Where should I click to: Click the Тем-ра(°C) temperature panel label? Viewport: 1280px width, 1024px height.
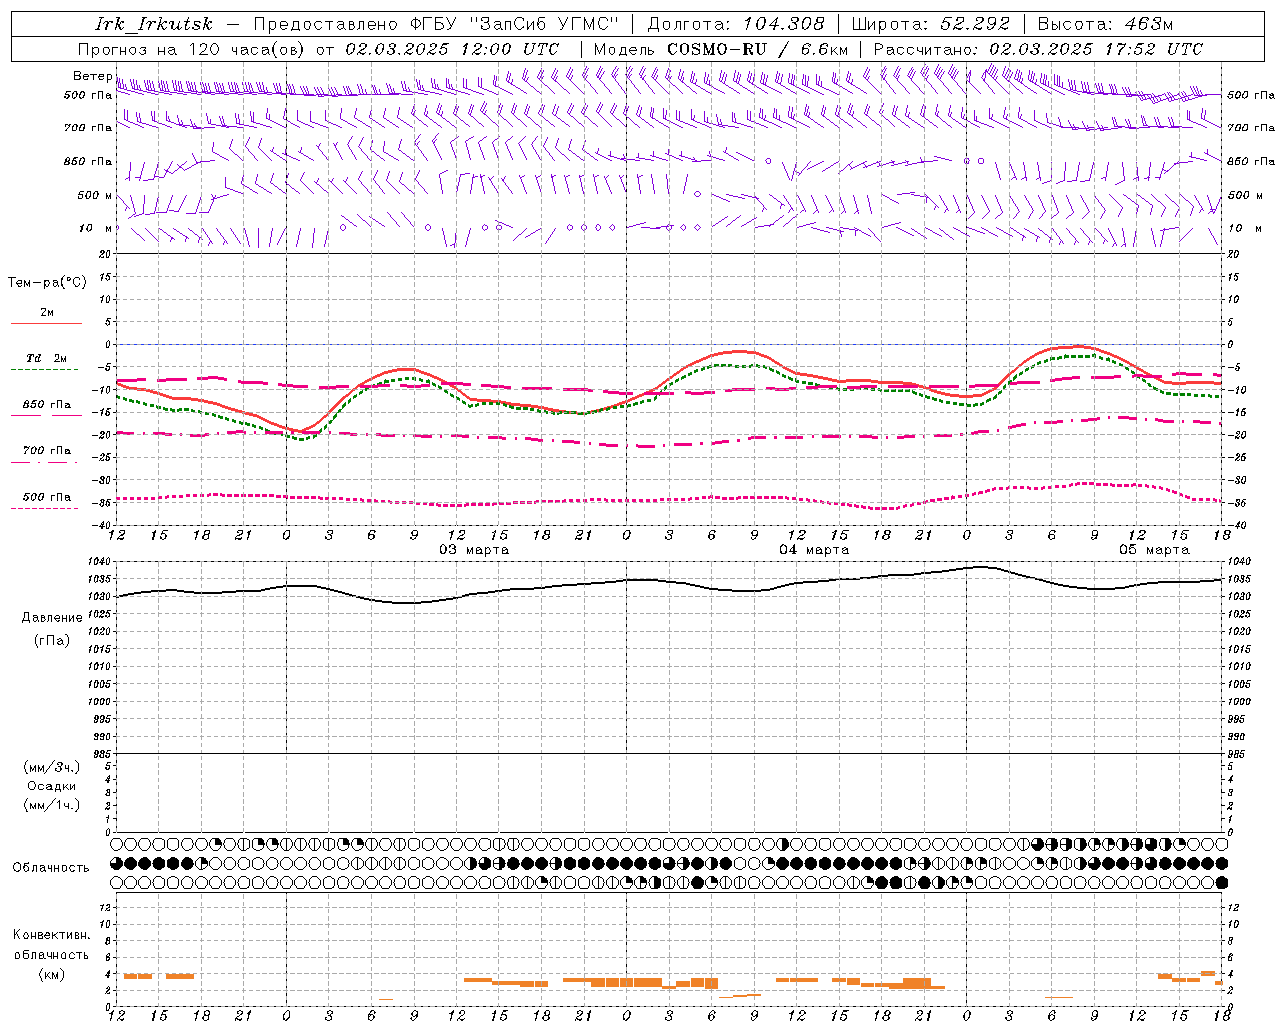point(47,283)
